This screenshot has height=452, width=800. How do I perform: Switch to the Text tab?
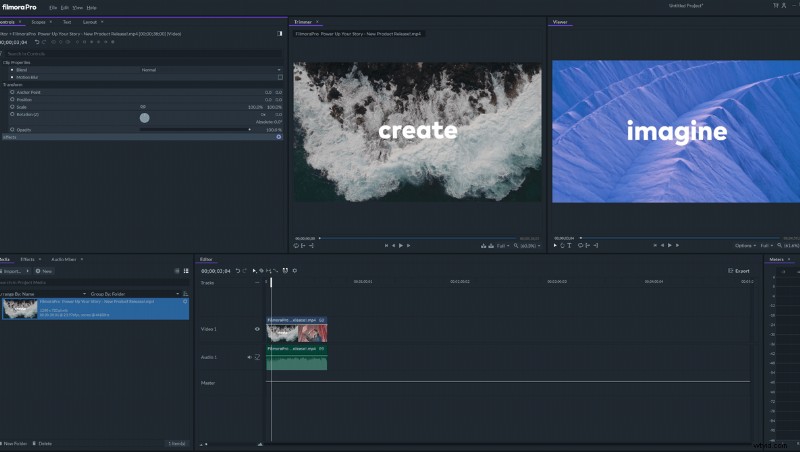[x=67, y=22]
